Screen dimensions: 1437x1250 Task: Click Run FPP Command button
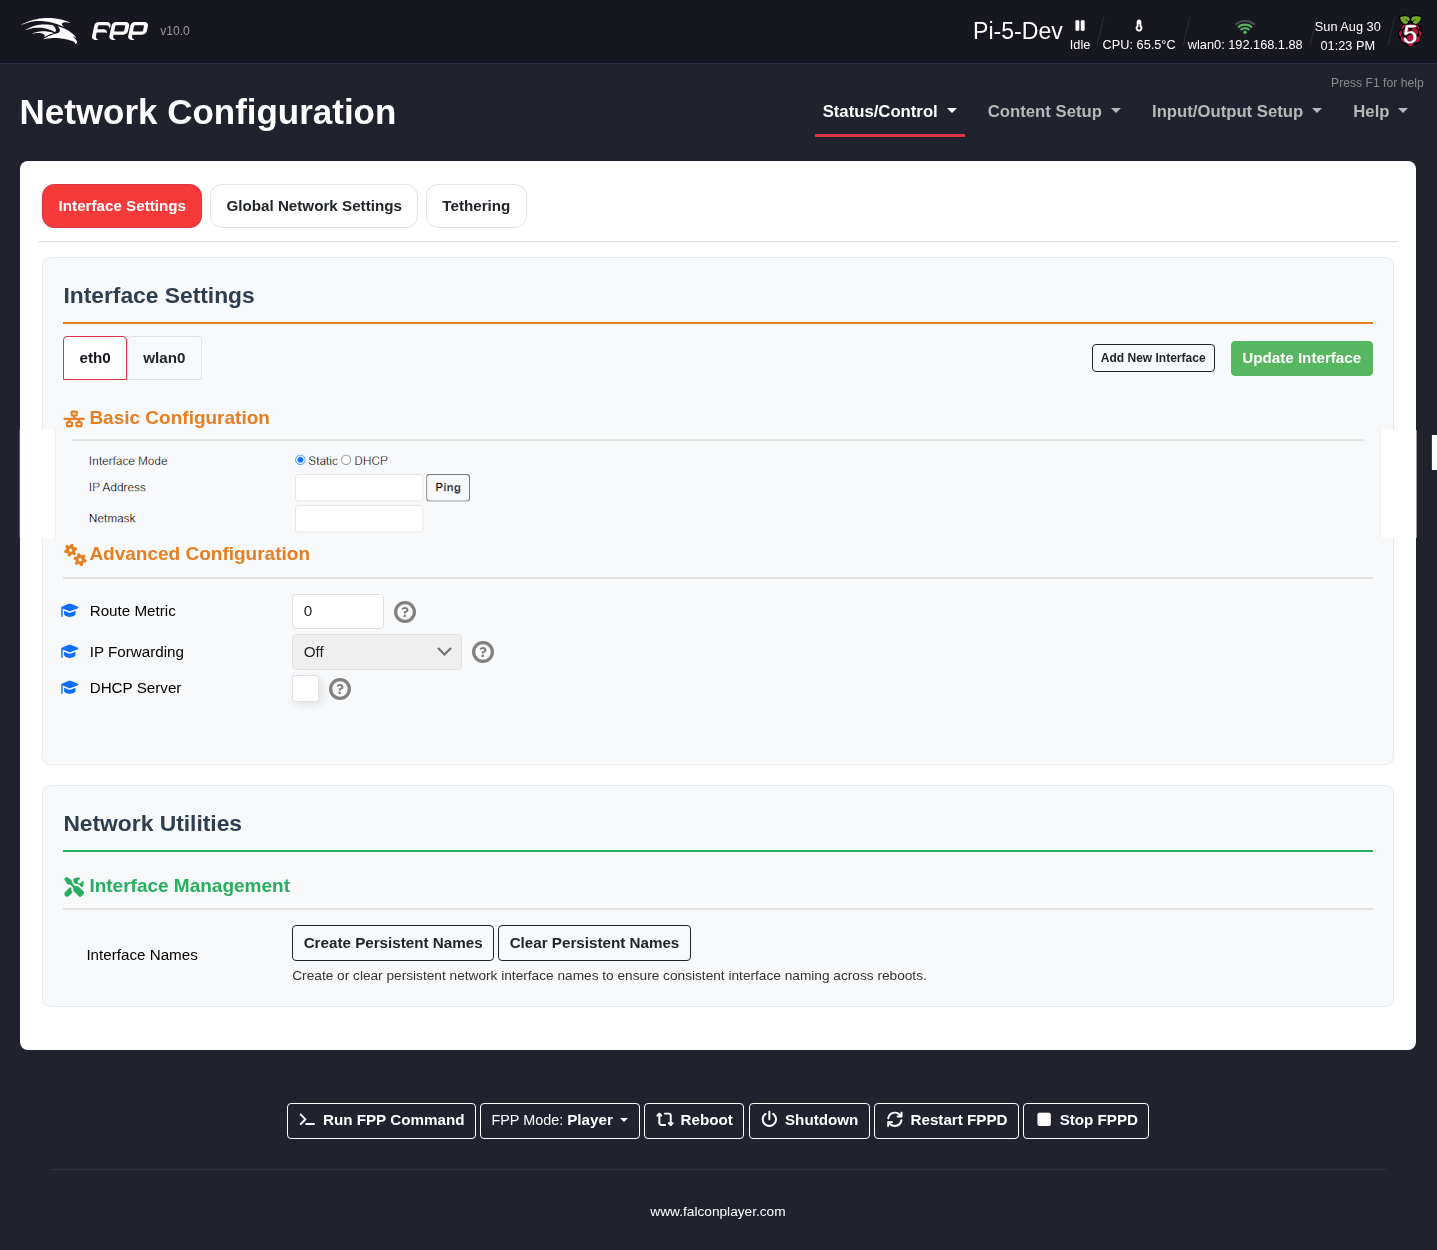coord(381,1120)
